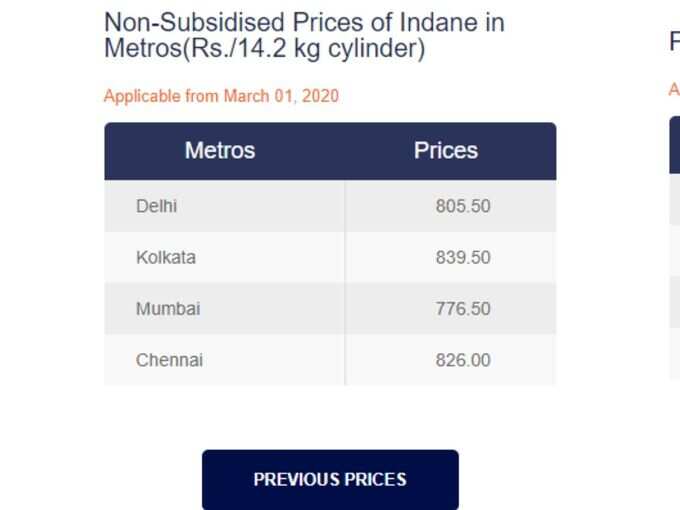
Task: Click the Metros column header
Action: pos(220,150)
